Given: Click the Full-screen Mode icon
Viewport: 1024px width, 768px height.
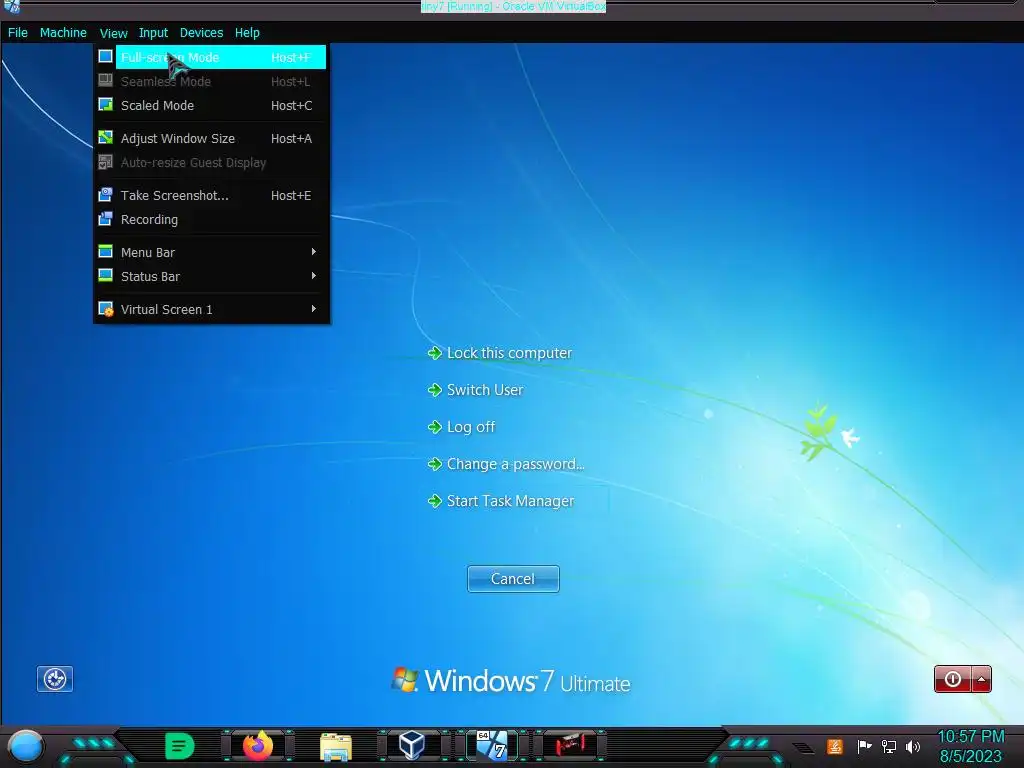Looking at the screenshot, I should [105, 56].
